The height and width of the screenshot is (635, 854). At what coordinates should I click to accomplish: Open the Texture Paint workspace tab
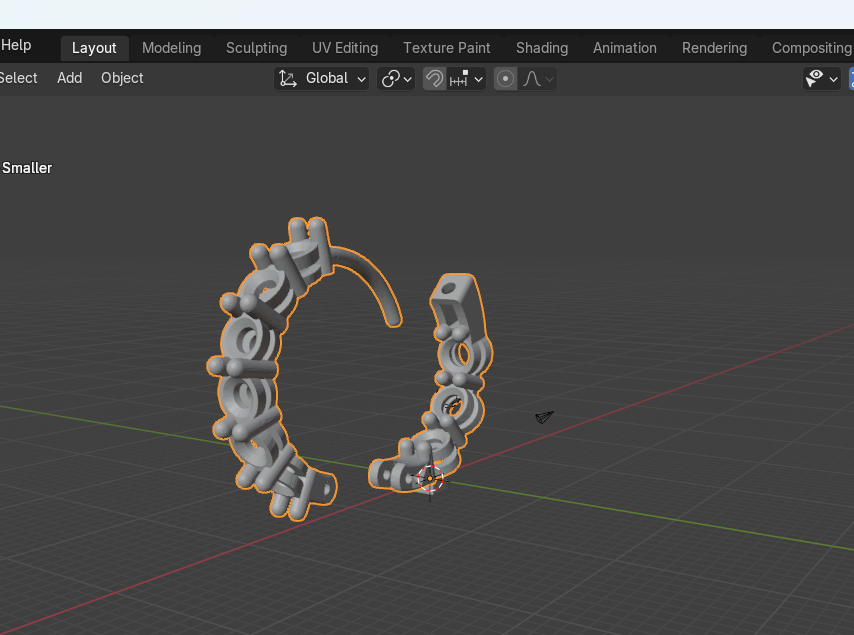click(x=446, y=48)
